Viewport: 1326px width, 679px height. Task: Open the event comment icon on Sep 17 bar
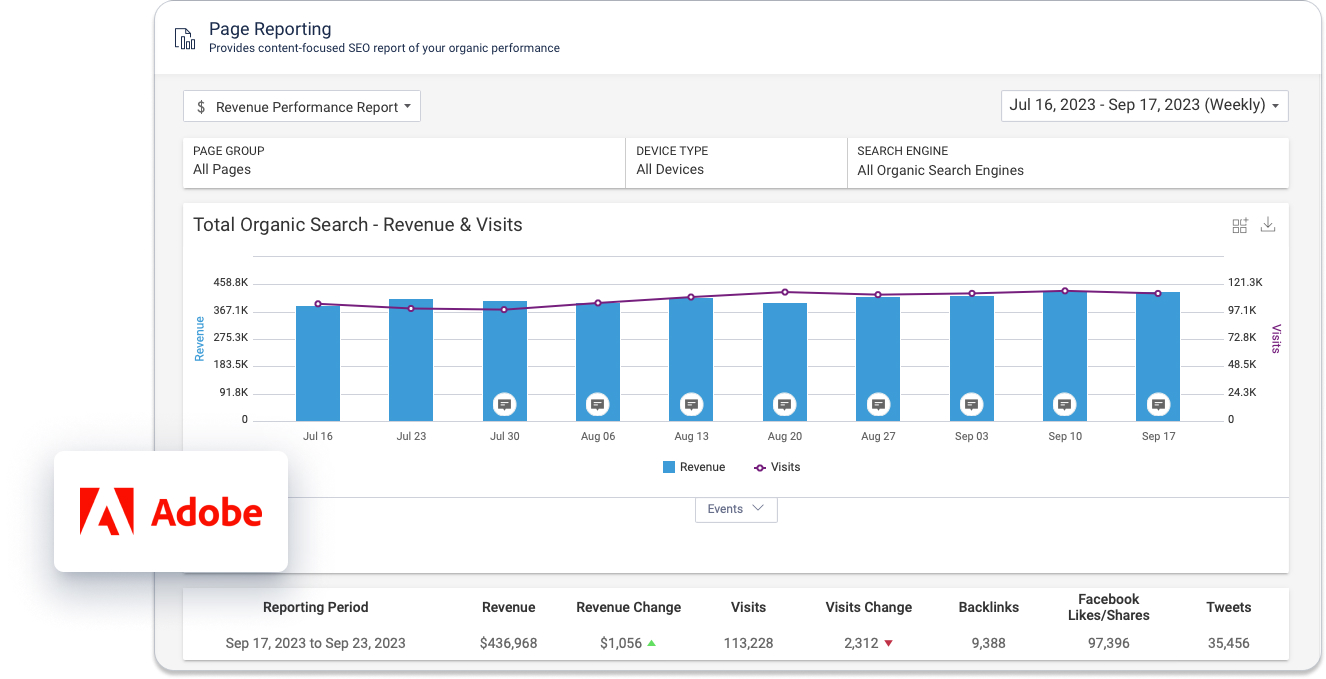(x=1158, y=404)
